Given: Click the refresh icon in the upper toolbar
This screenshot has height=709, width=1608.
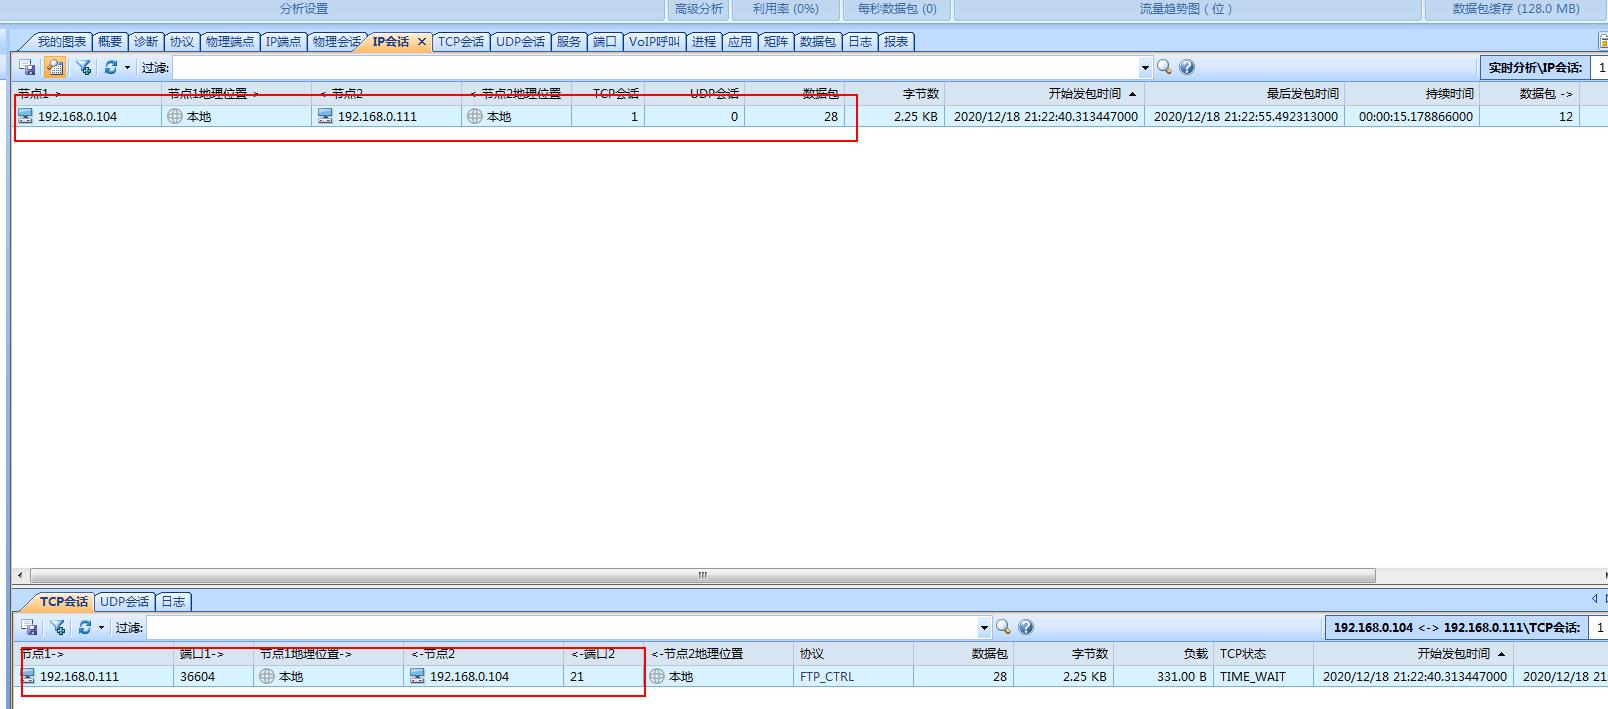Looking at the screenshot, I should coord(110,67).
